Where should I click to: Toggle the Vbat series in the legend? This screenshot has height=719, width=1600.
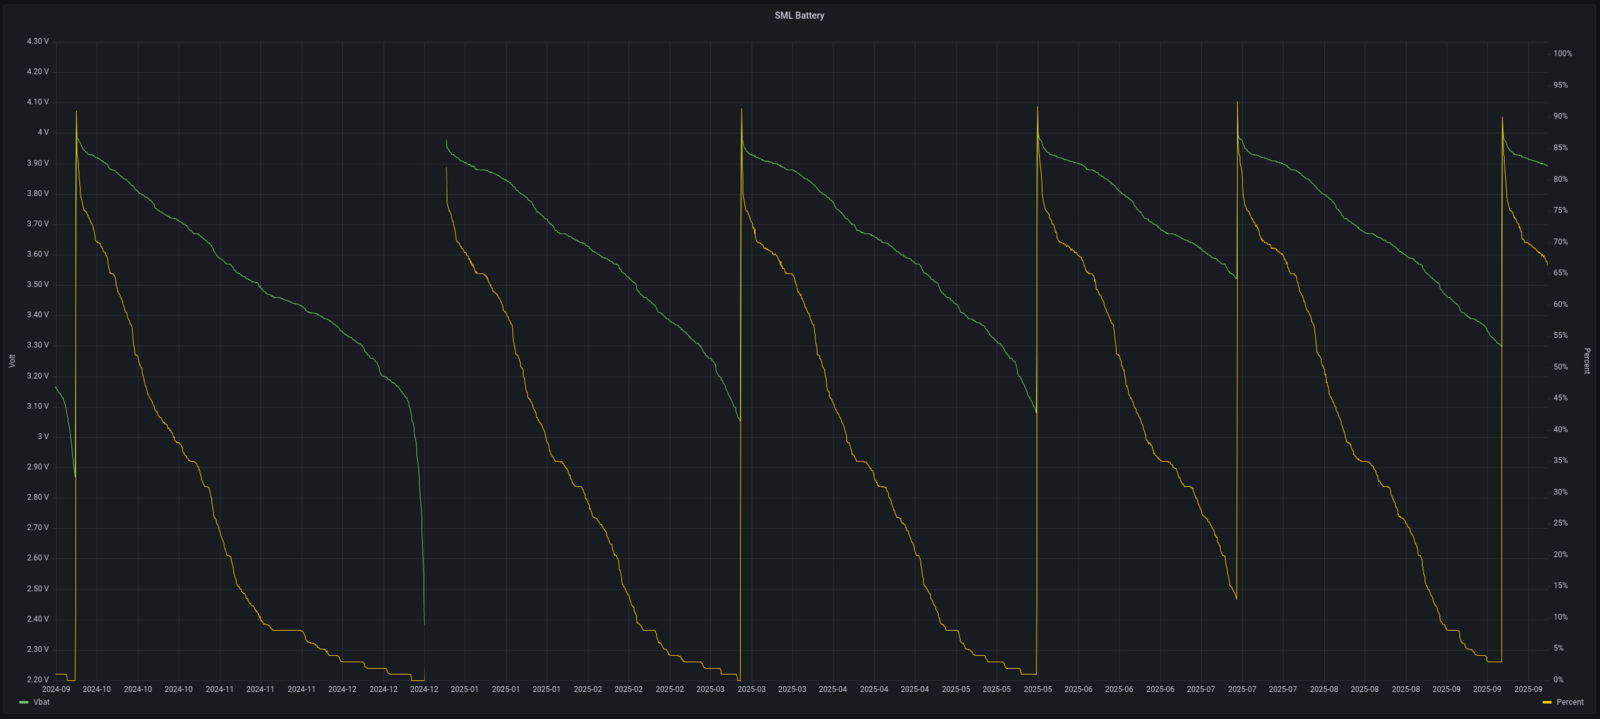(41, 702)
